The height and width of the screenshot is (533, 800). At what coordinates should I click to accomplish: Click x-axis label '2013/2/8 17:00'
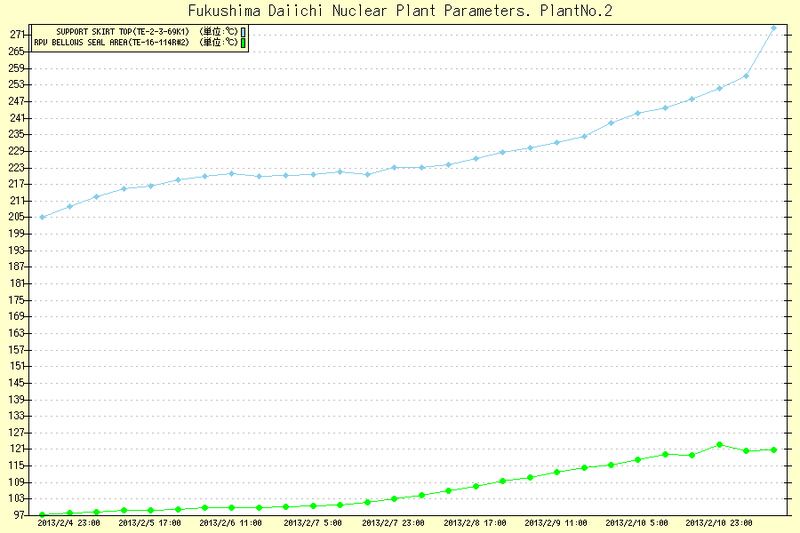[x=475, y=523]
